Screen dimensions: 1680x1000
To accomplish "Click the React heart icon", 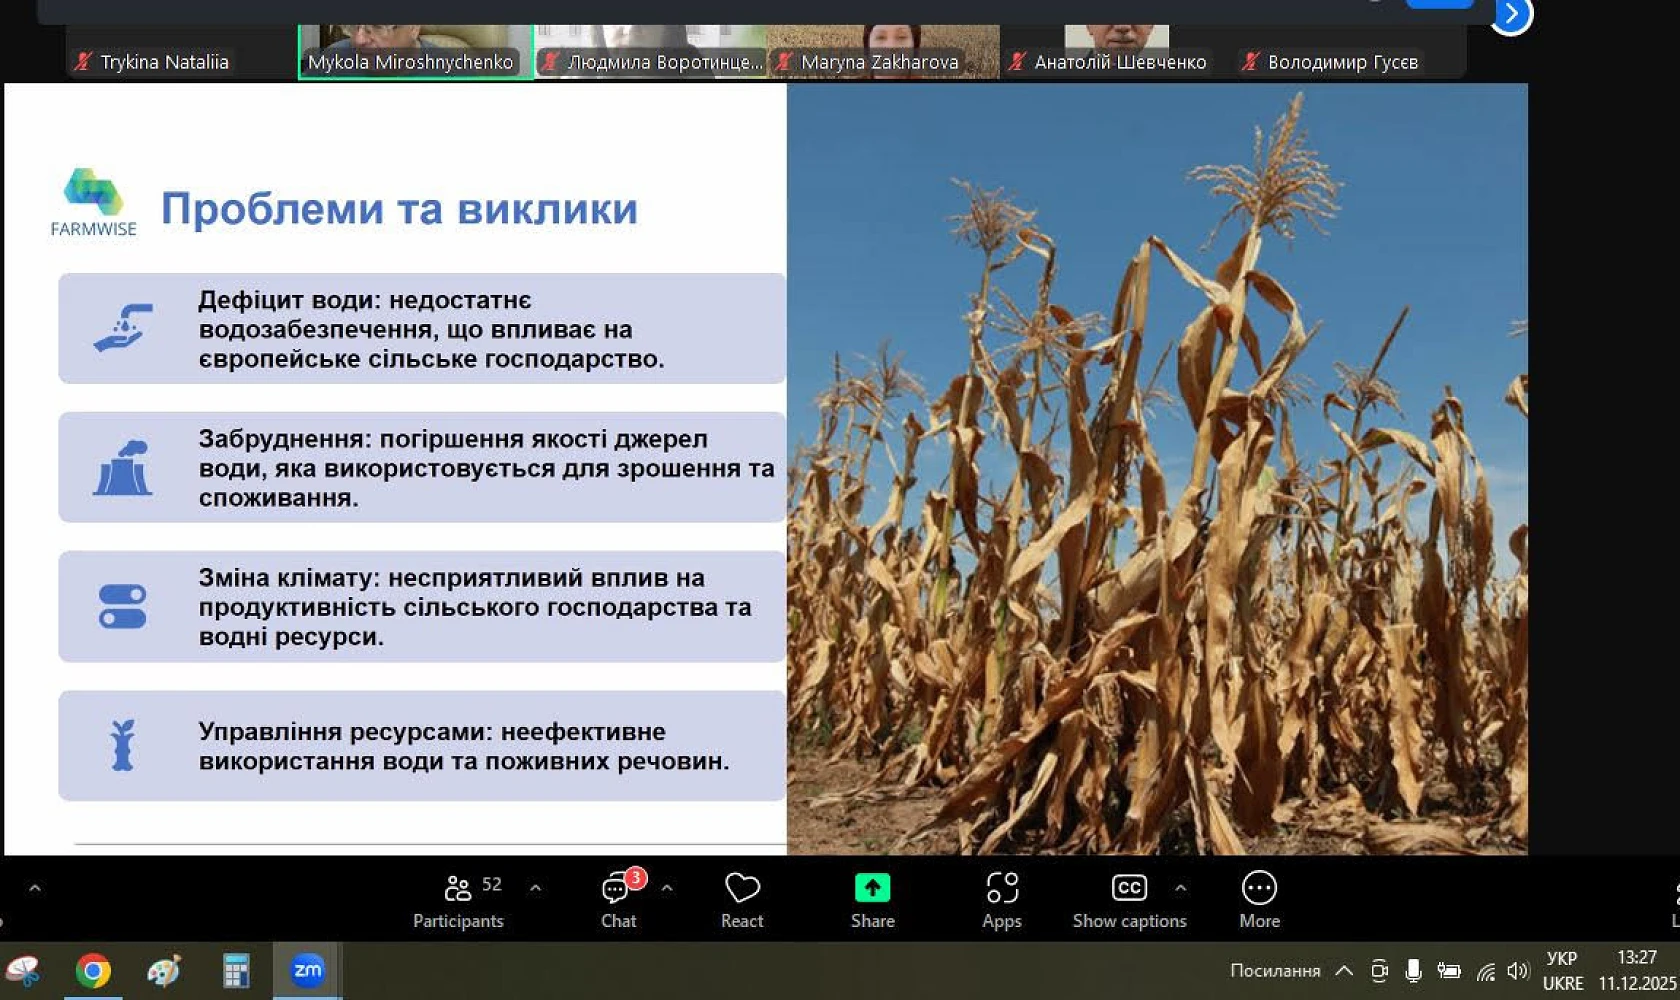I will tap(742, 900).
